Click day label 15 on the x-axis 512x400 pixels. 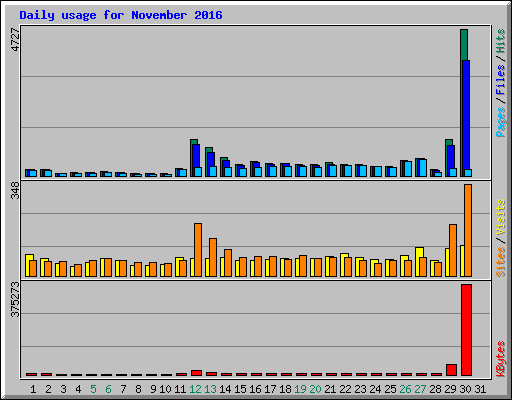point(240,389)
